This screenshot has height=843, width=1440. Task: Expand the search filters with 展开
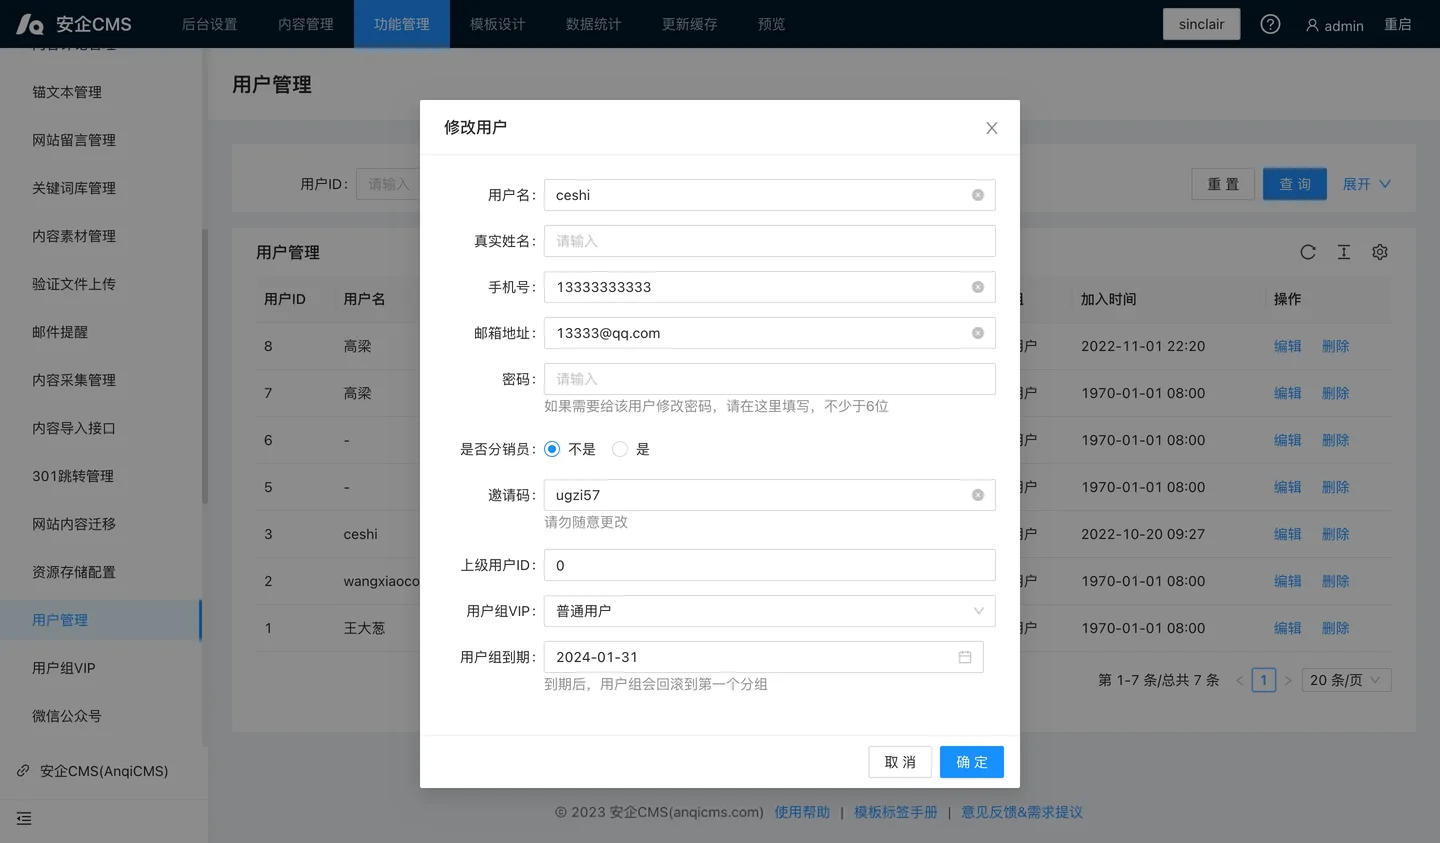[x=1366, y=184]
